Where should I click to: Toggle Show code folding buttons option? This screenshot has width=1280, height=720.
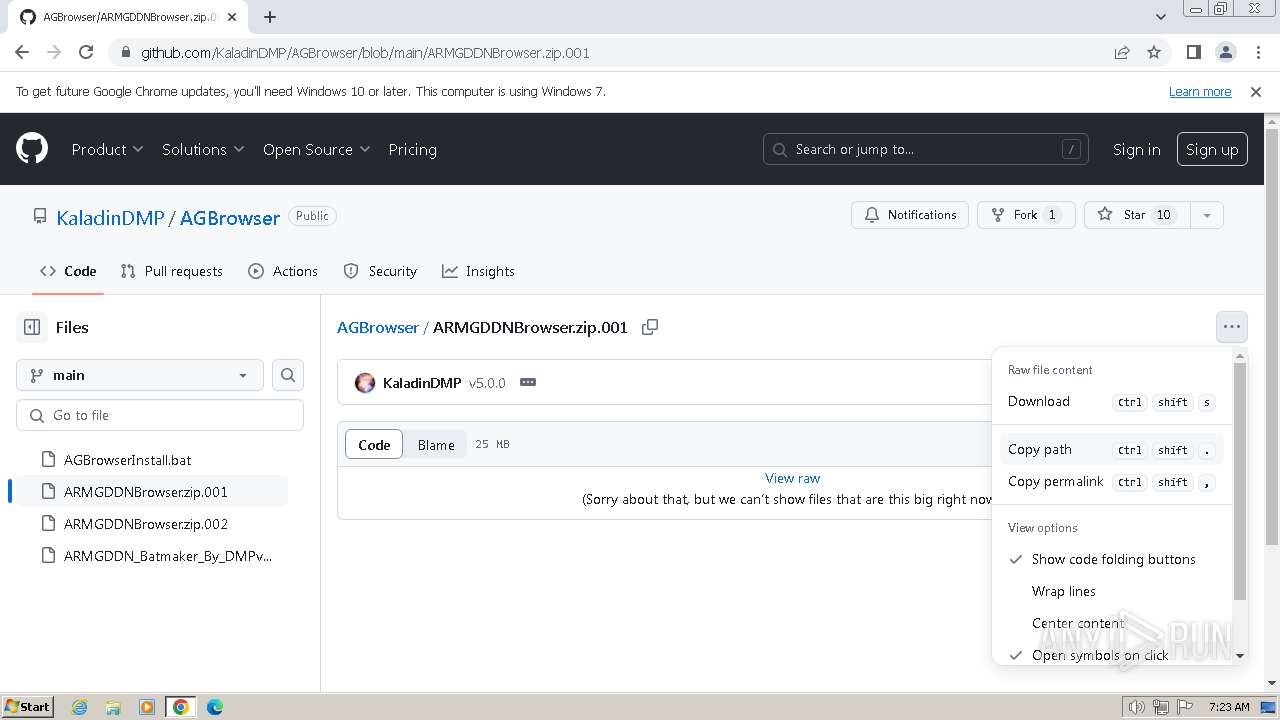[x=1111, y=559]
